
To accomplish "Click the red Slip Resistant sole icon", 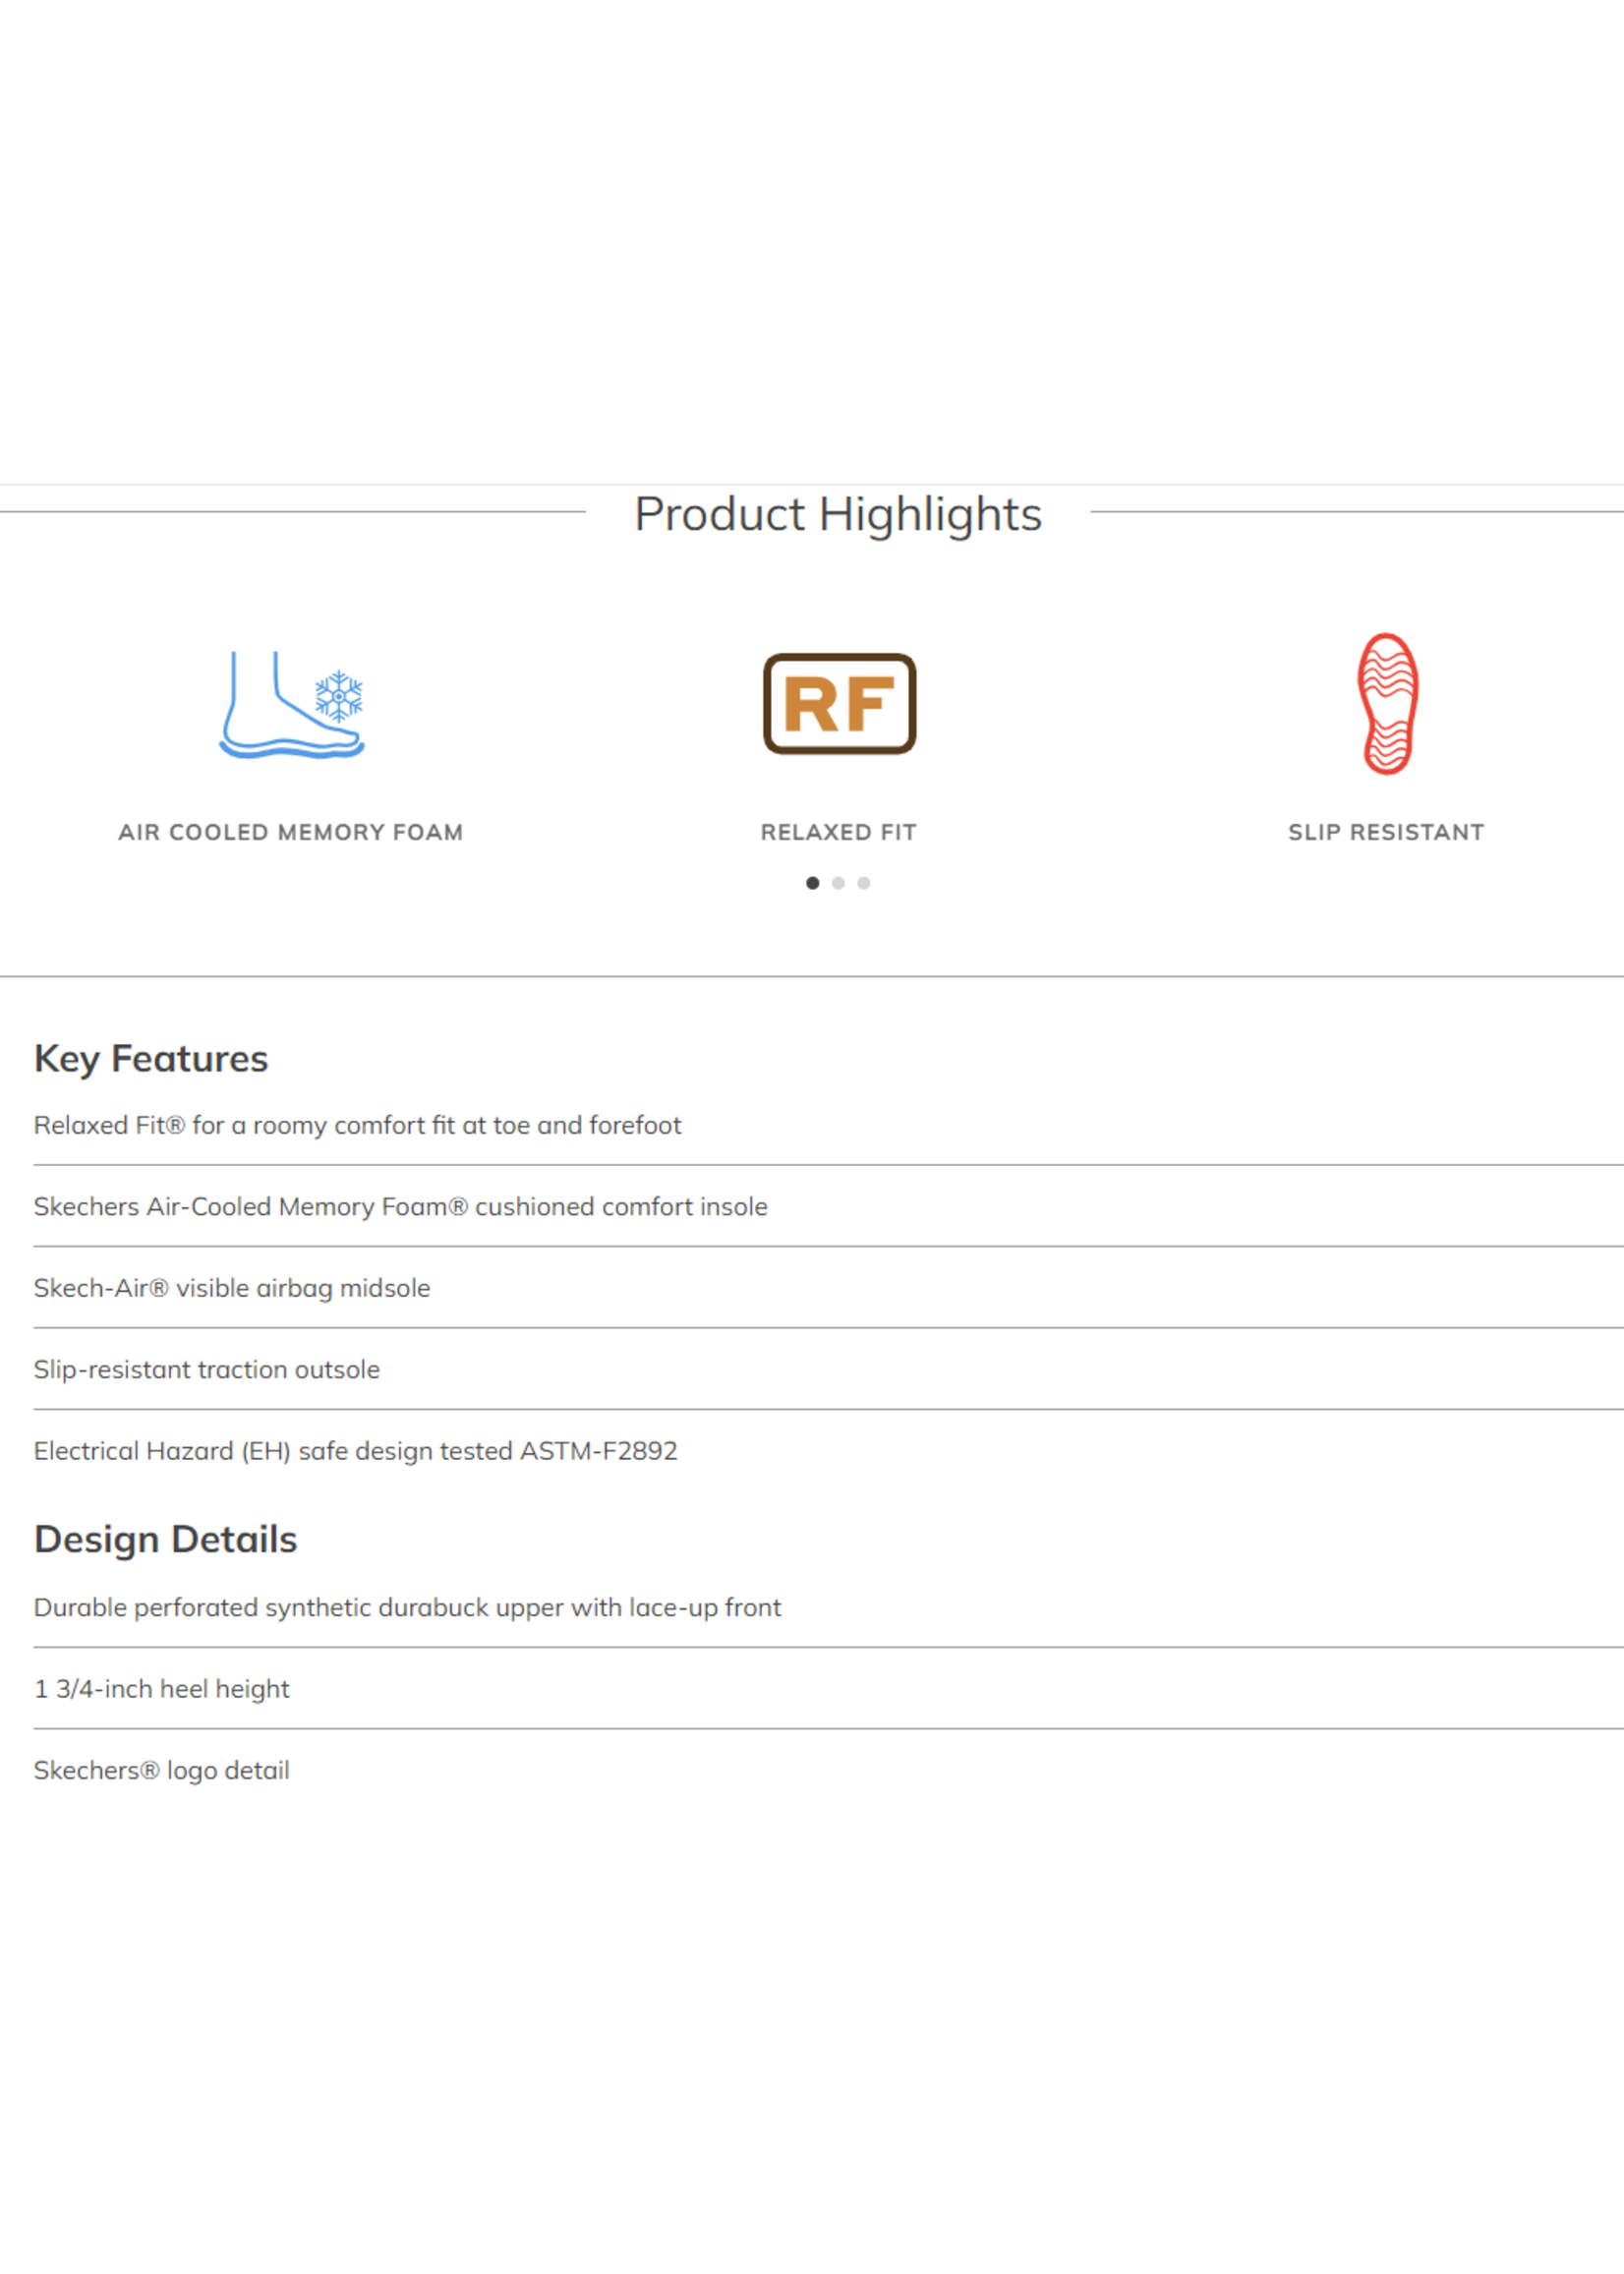I will (1387, 704).
